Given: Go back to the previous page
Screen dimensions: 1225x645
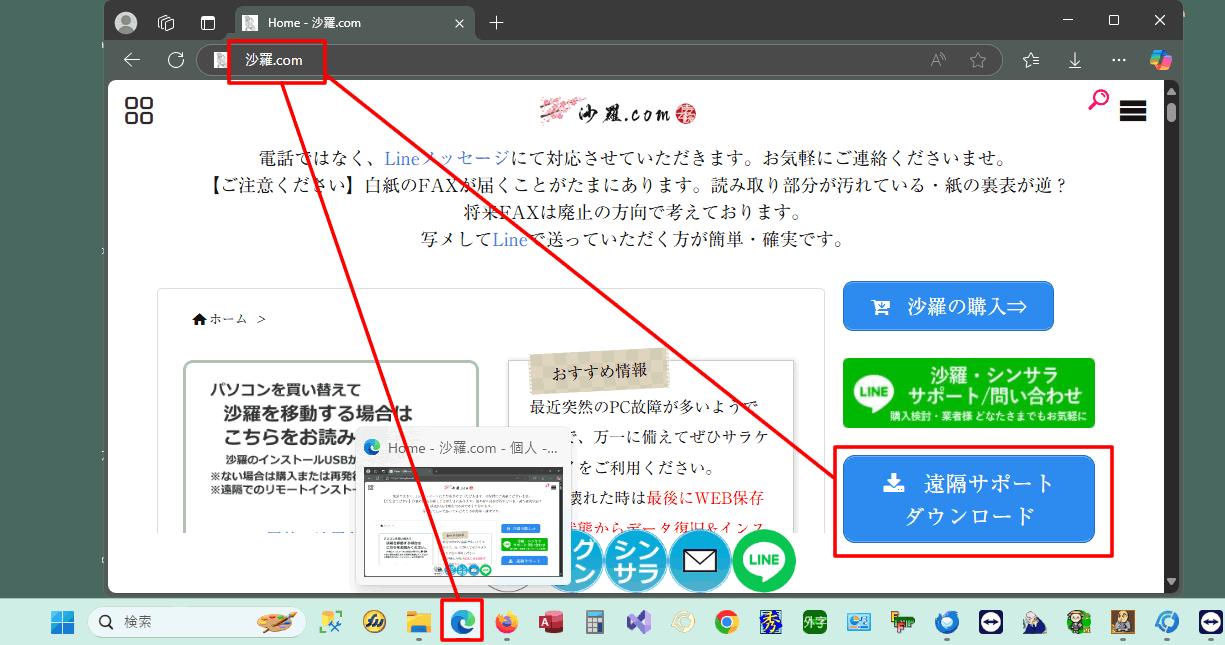Looking at the screenshot, I should (x=132, y=60).
